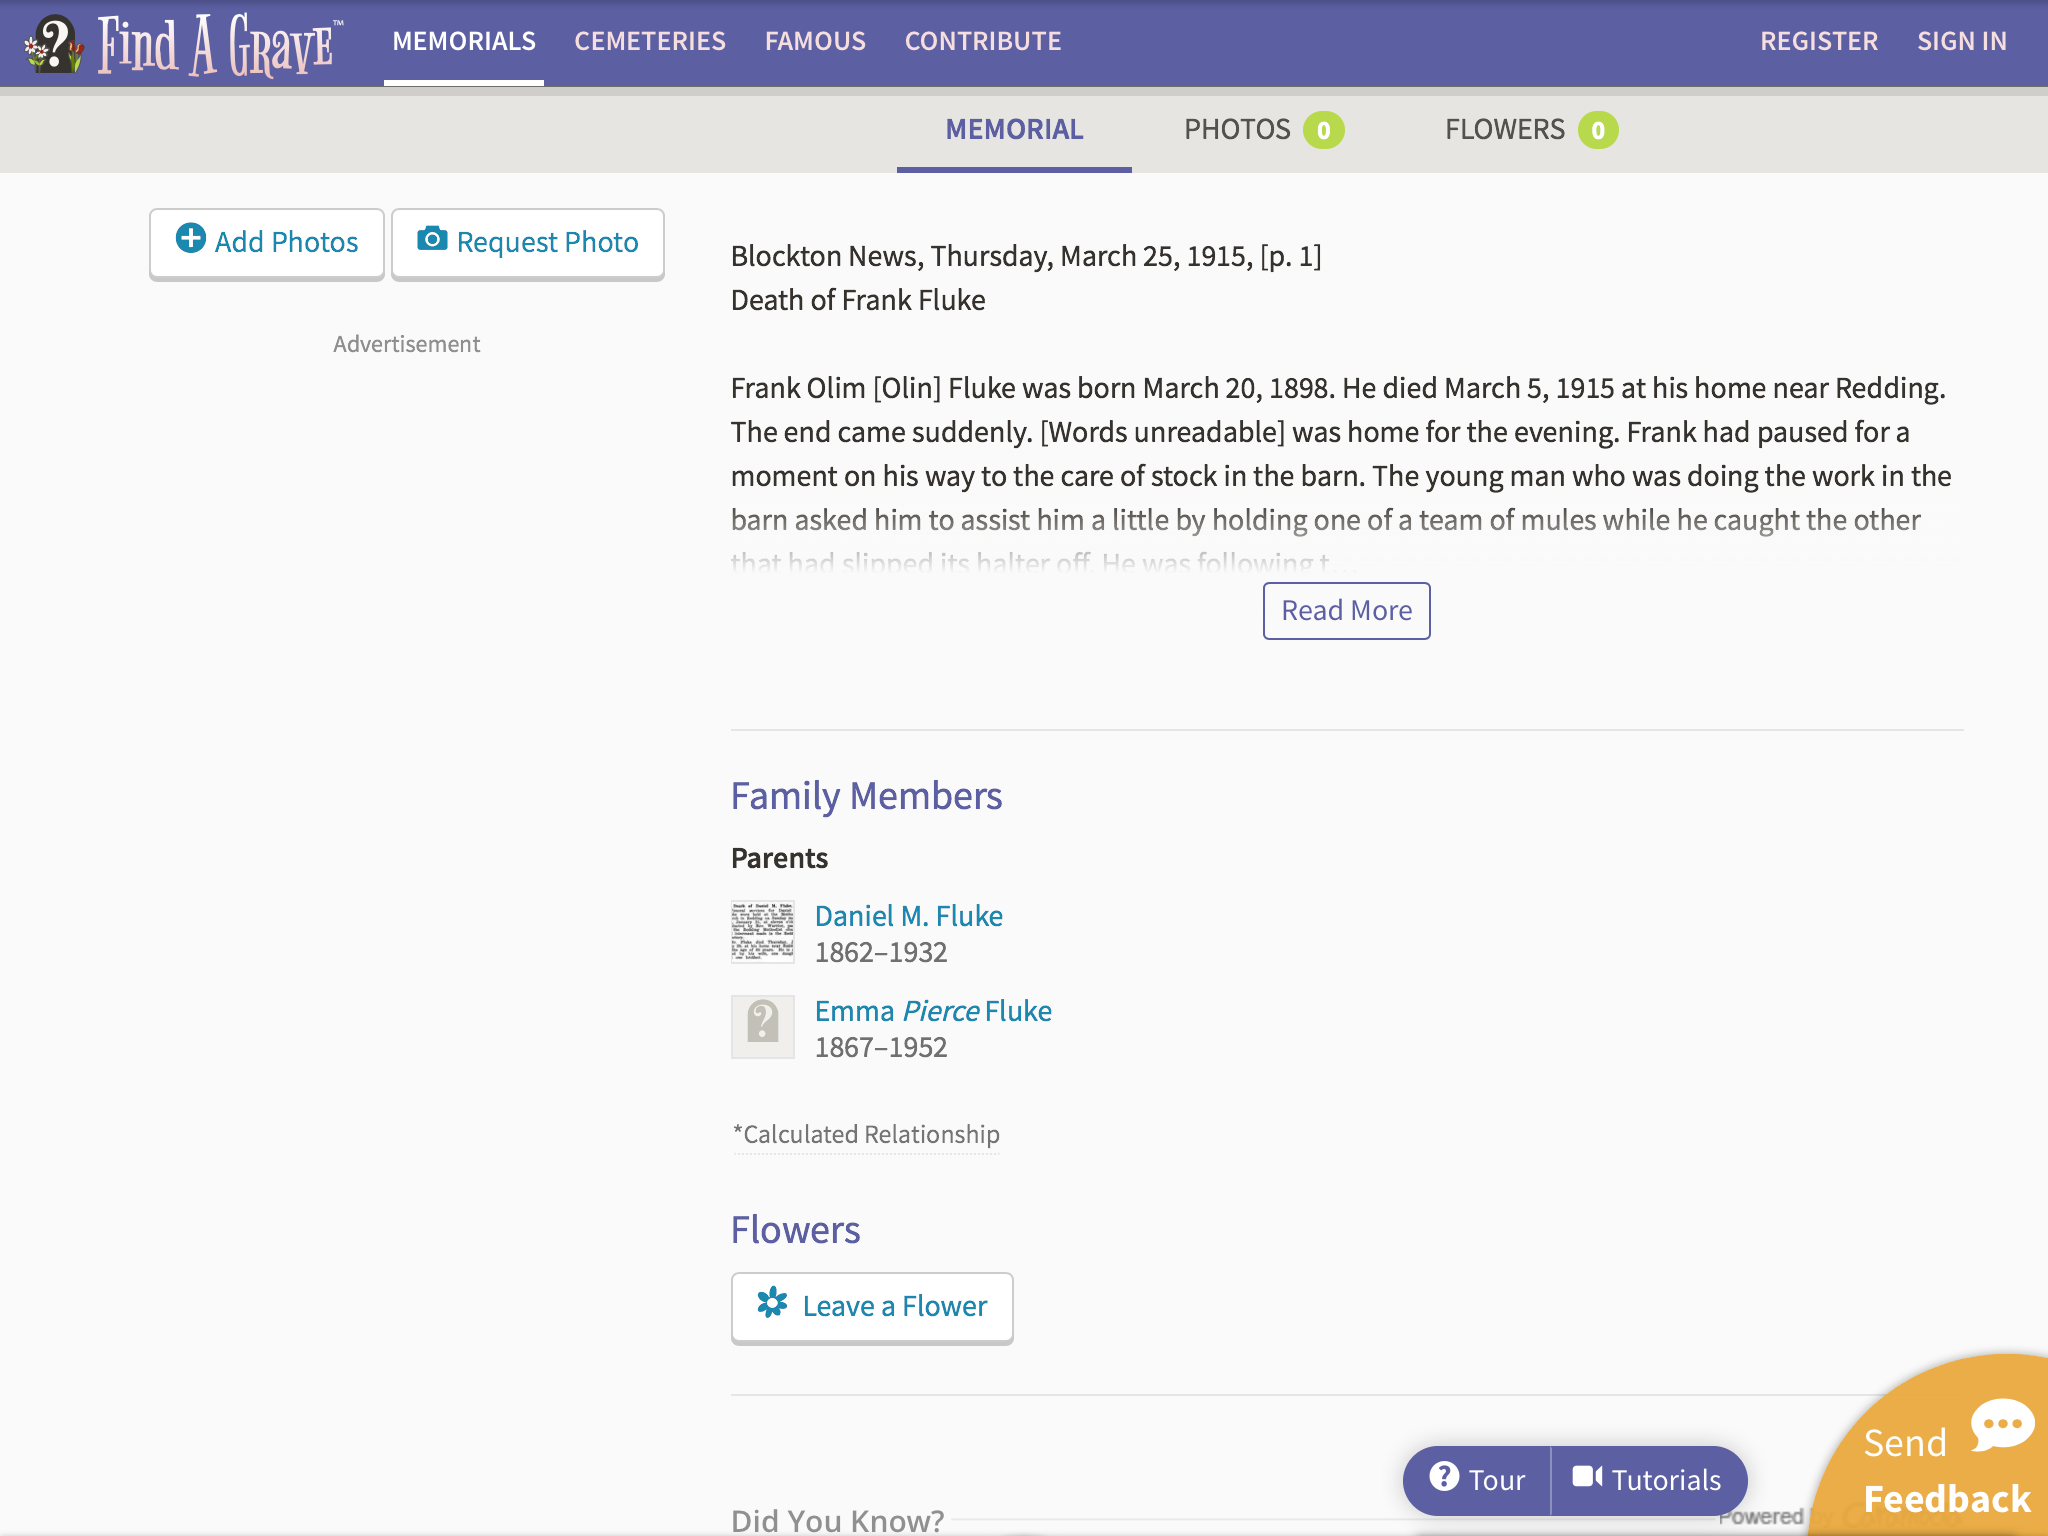Expand the obituary with Read More

pos(1346,611)
